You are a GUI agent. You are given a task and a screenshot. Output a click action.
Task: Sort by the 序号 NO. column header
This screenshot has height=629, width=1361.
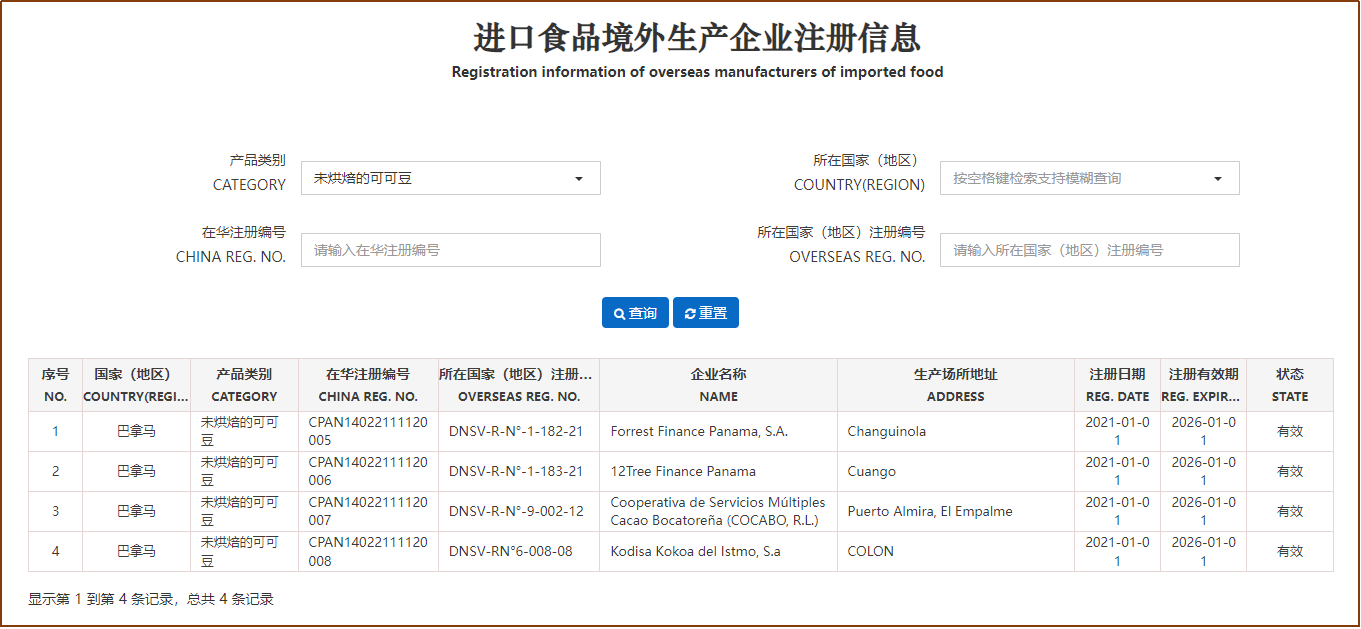click(x=55, y=385)
